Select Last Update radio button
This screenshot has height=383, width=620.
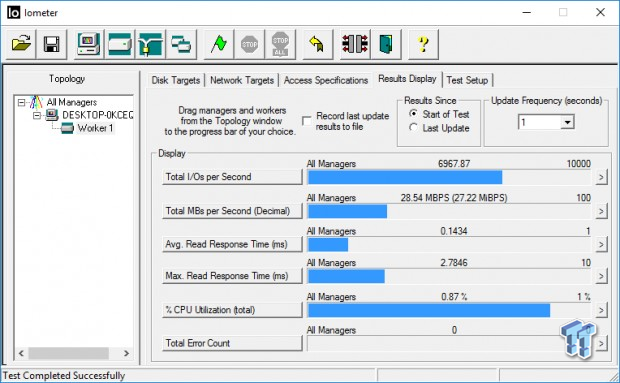(413, 127)
